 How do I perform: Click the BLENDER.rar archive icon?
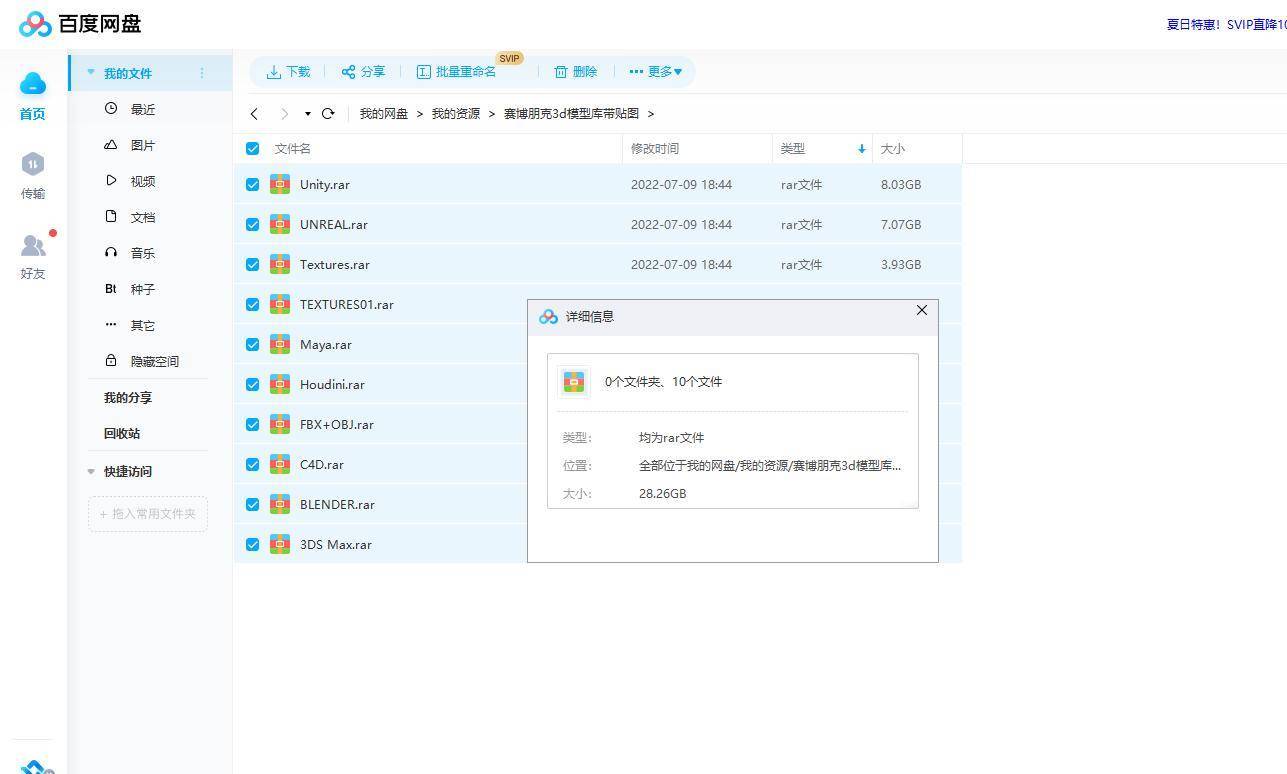[x=280, y=504]
